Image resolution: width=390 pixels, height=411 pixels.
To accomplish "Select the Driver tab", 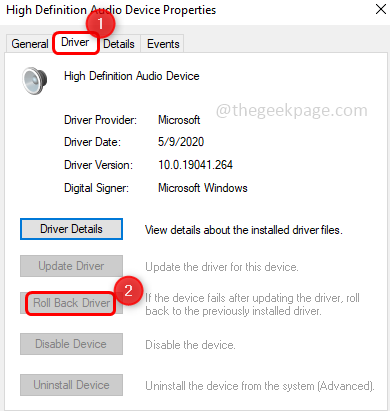I will 75,42.
